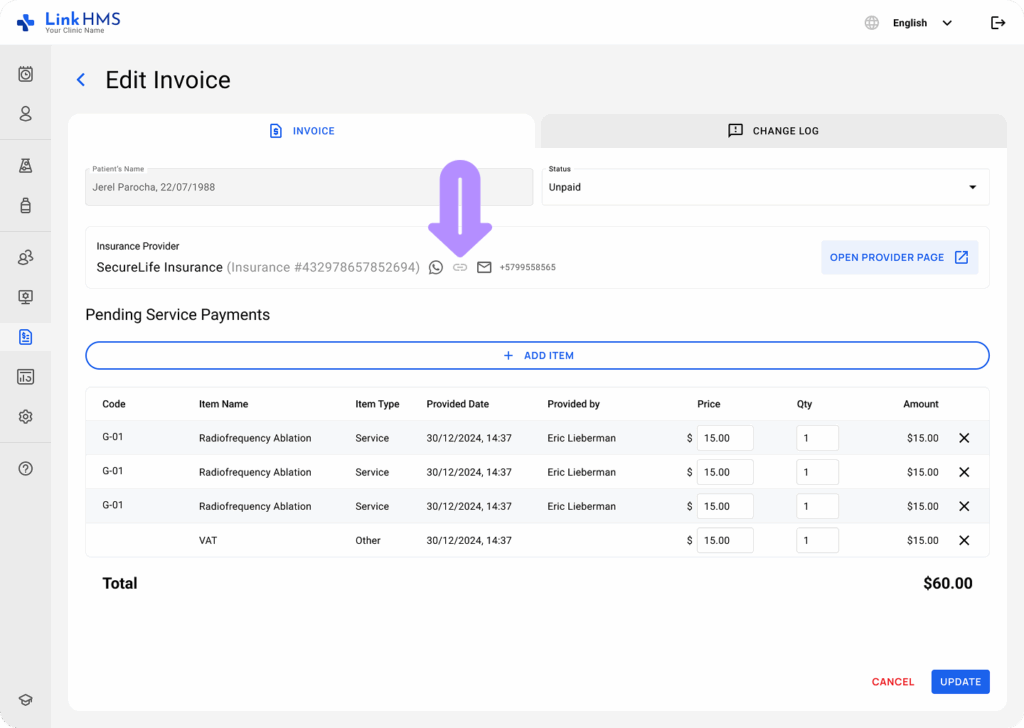Click the Cancel button
Viewport: 1024px width, 728px height.
[892, 682]
